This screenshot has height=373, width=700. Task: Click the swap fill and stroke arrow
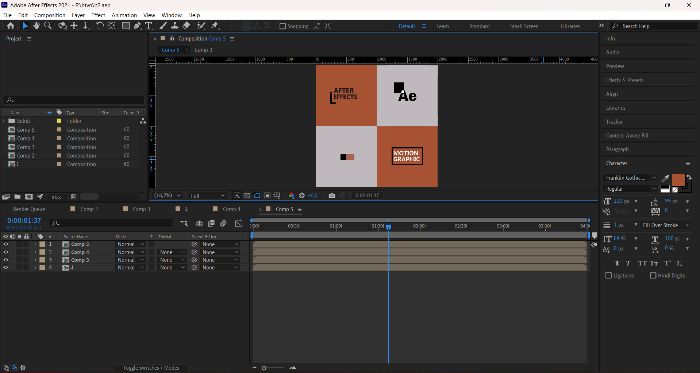coord(689,178)
